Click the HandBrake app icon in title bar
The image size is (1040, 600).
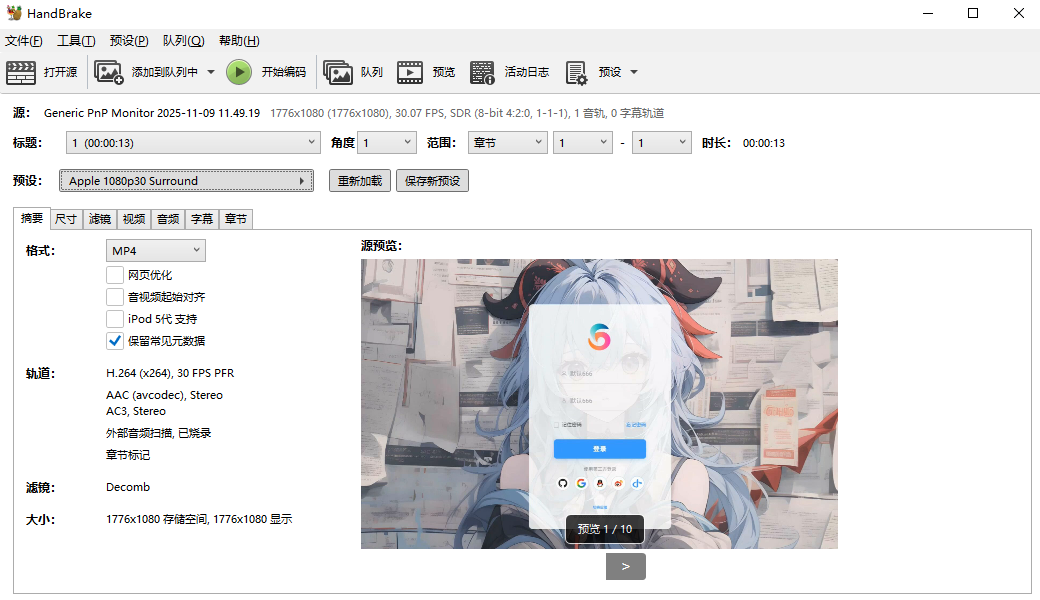[13, 13]
